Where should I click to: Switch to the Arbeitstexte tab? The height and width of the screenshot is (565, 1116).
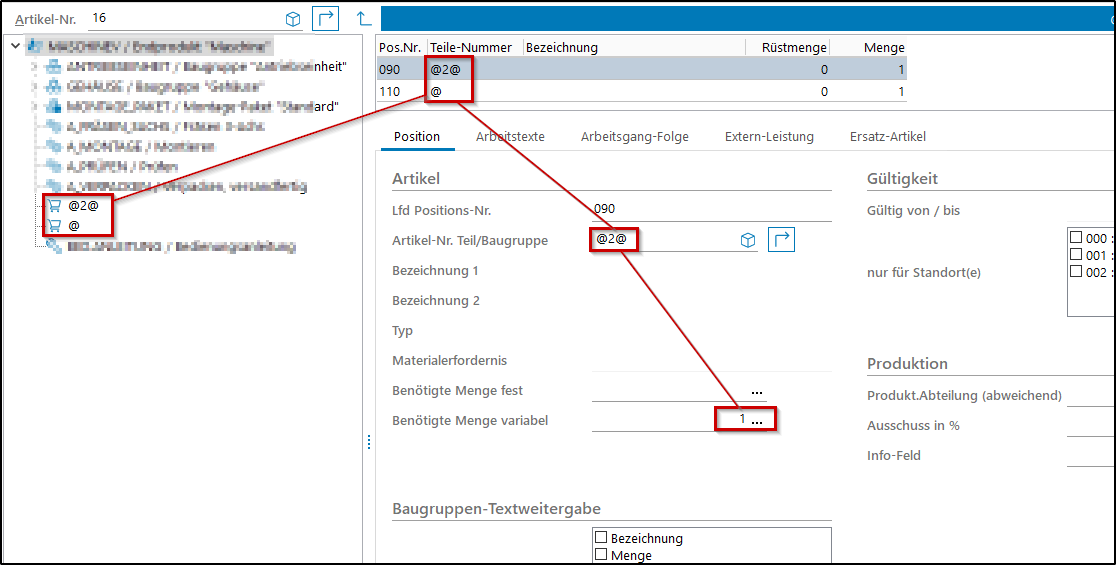pos(510,136)
